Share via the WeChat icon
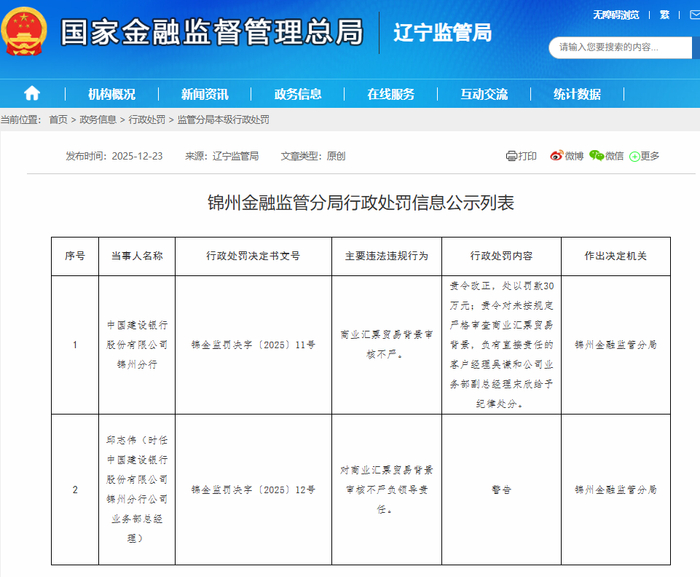Viewport: 700px width, 577px height. [x=596, y=155]
